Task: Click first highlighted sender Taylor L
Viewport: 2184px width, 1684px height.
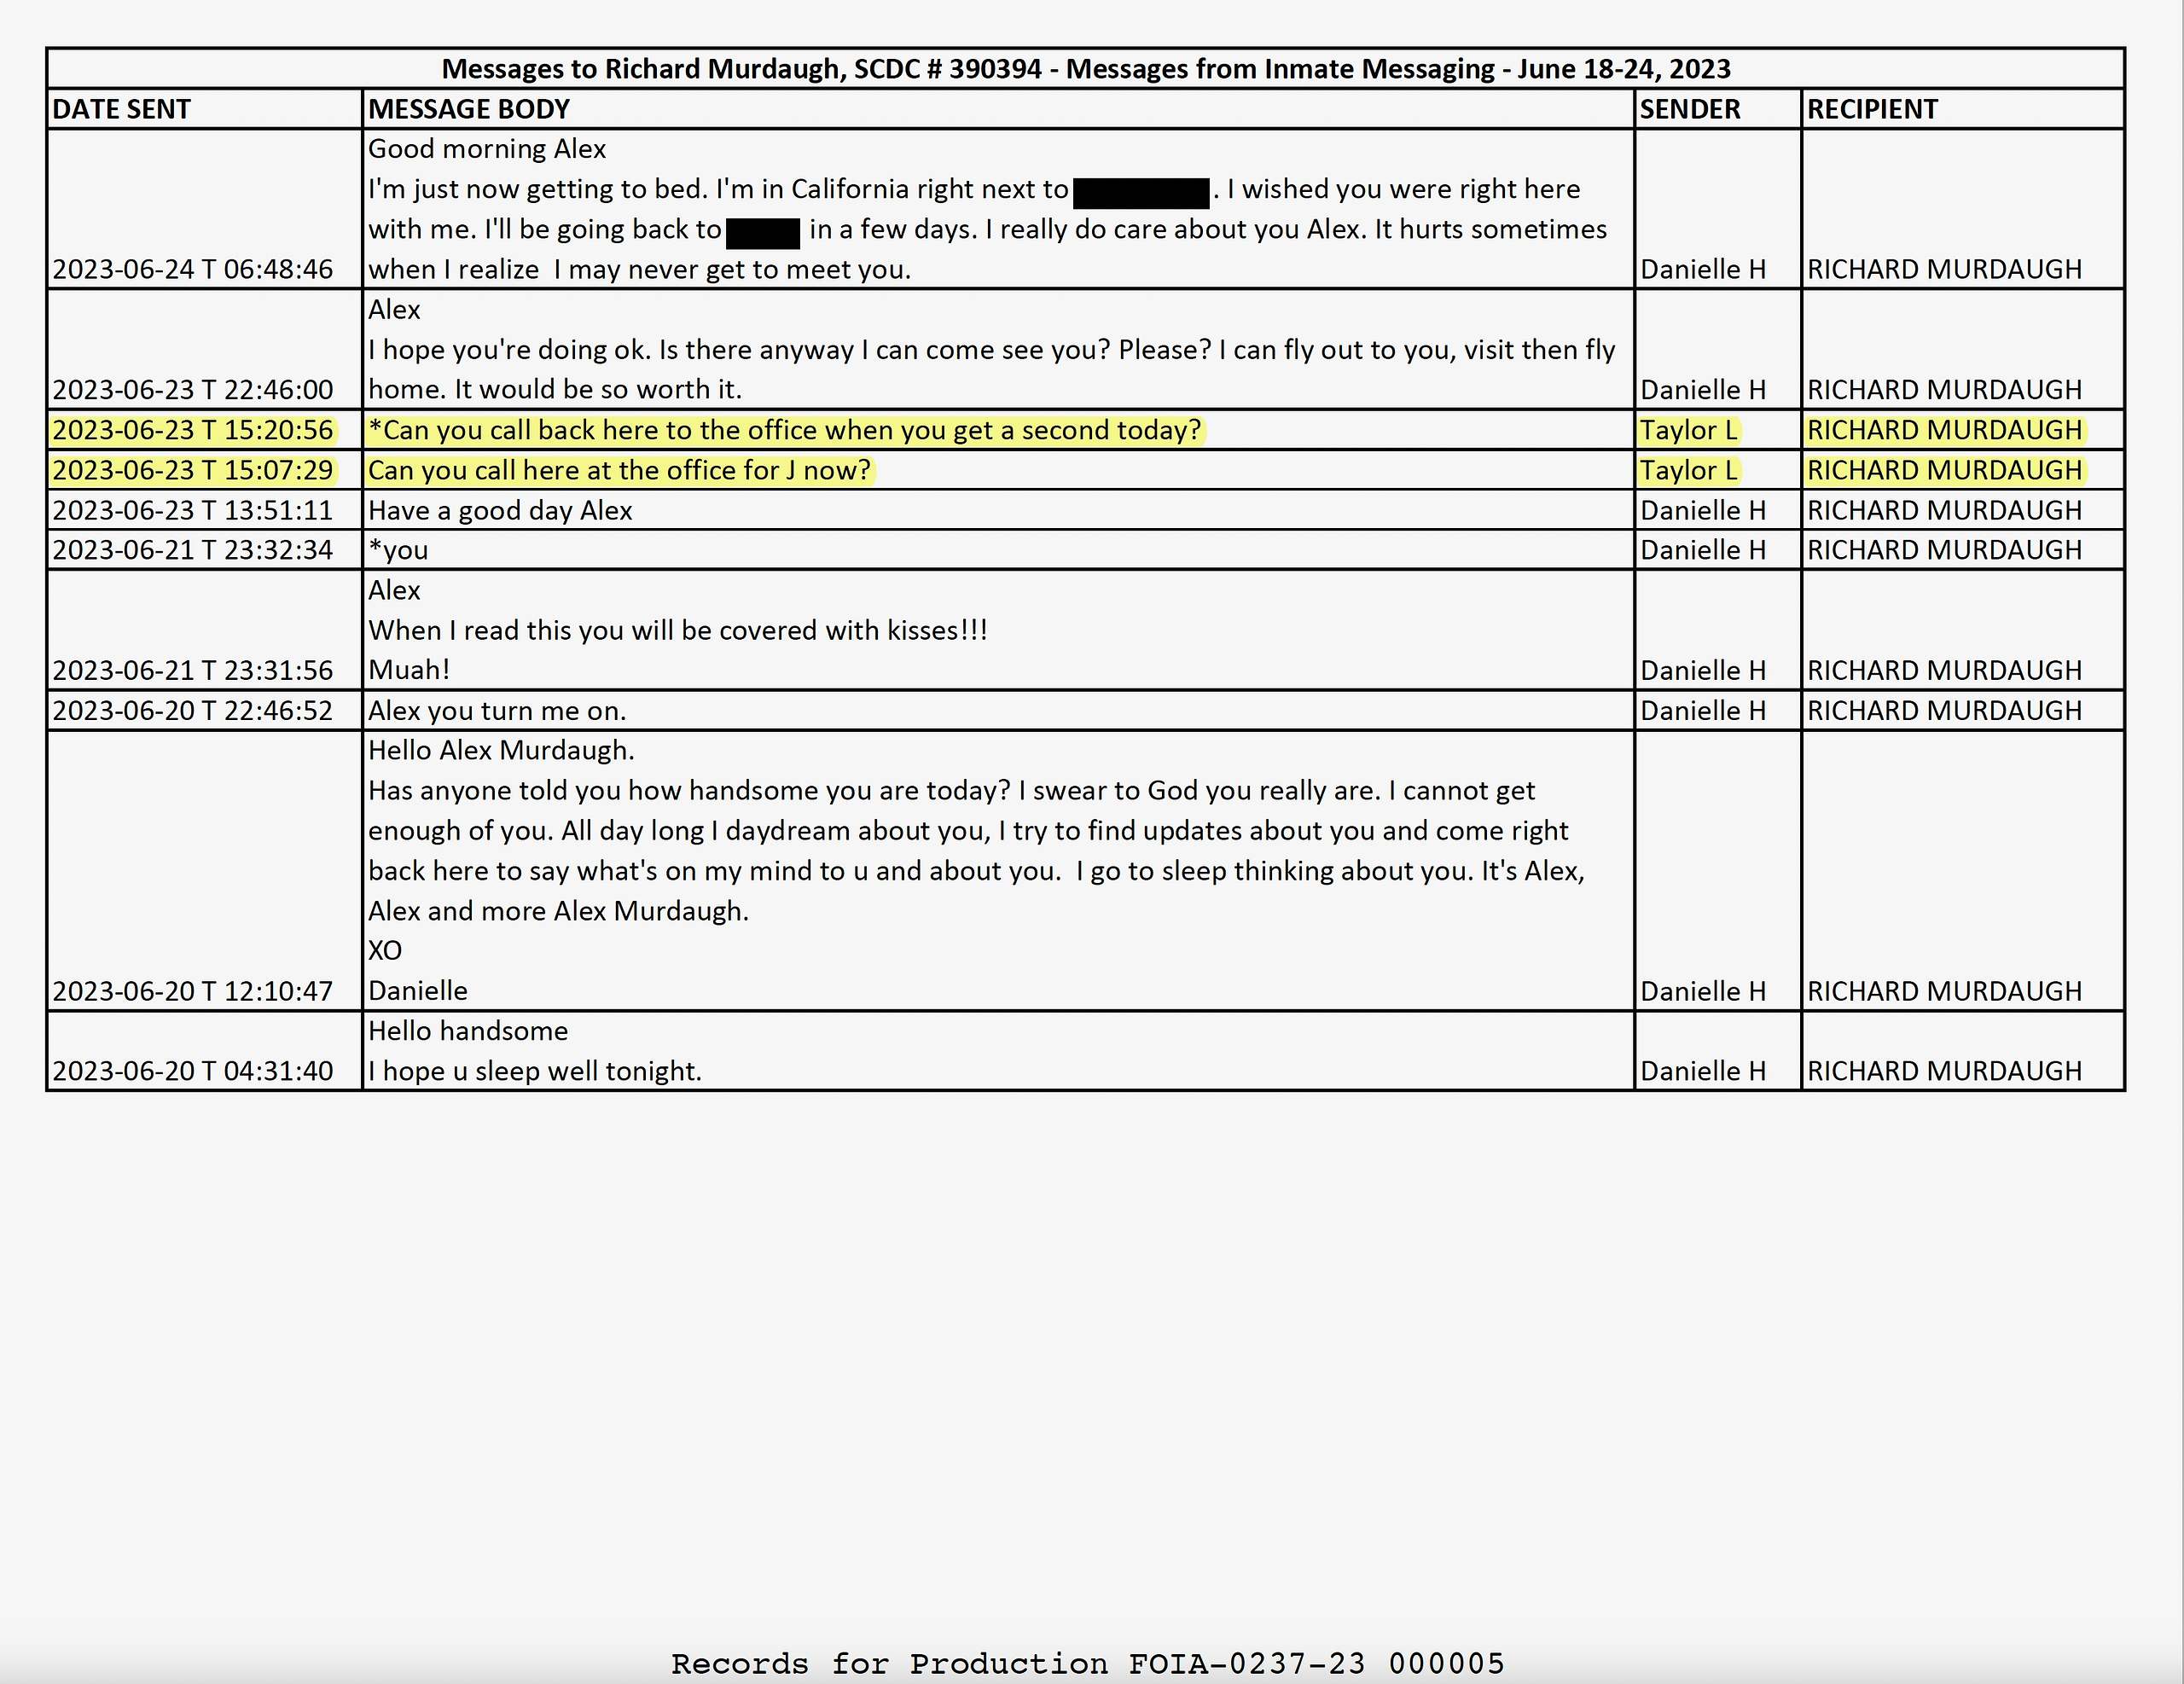Action: coord(1688,430)
